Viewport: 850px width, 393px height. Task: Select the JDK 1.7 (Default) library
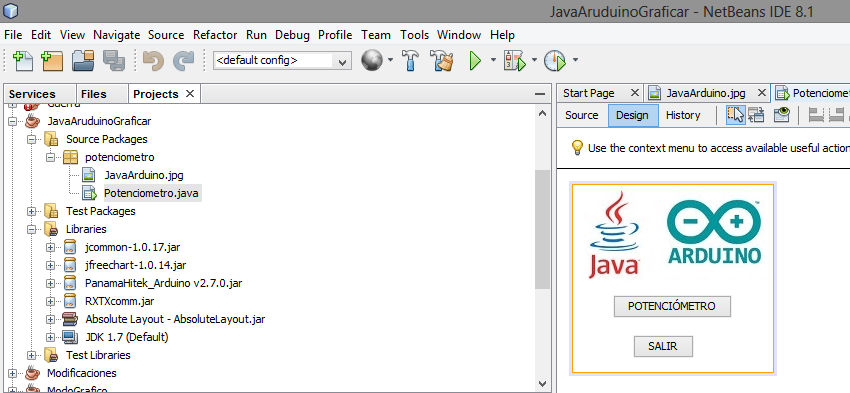click(x=127, y=337)
